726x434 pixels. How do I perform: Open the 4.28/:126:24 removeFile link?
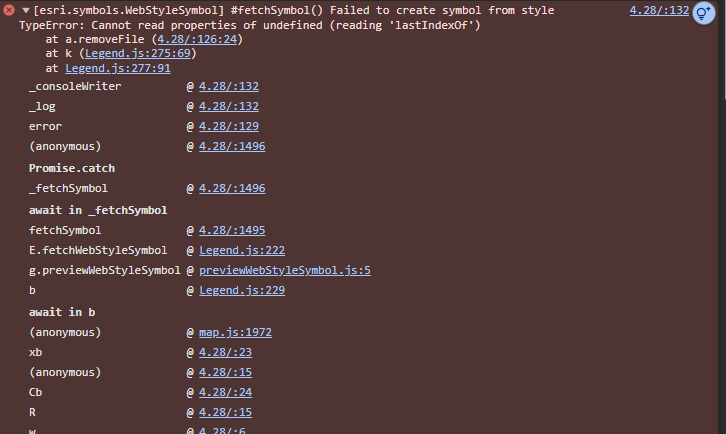point(197,39)
